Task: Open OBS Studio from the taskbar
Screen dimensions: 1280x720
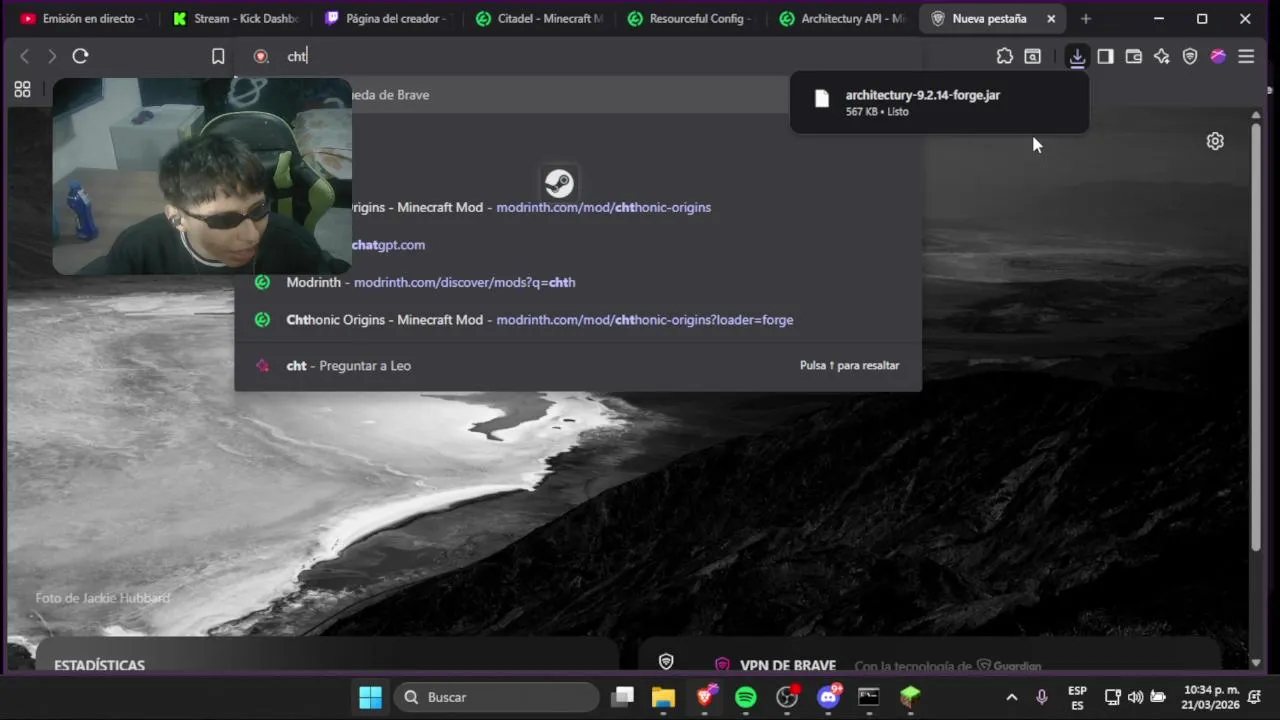Action: 787,697
